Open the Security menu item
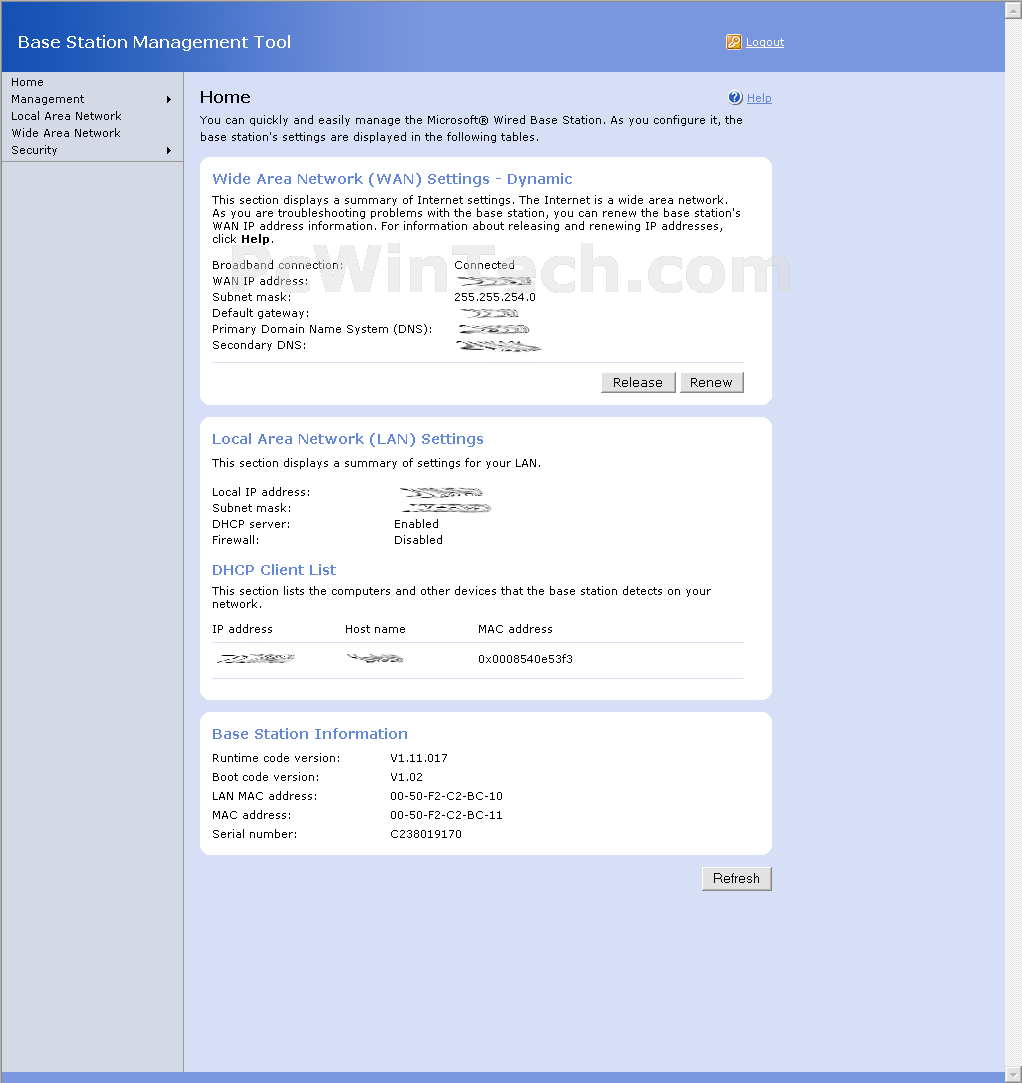1022x1083 pixels. pyautogui.click(x=34, y=151)
